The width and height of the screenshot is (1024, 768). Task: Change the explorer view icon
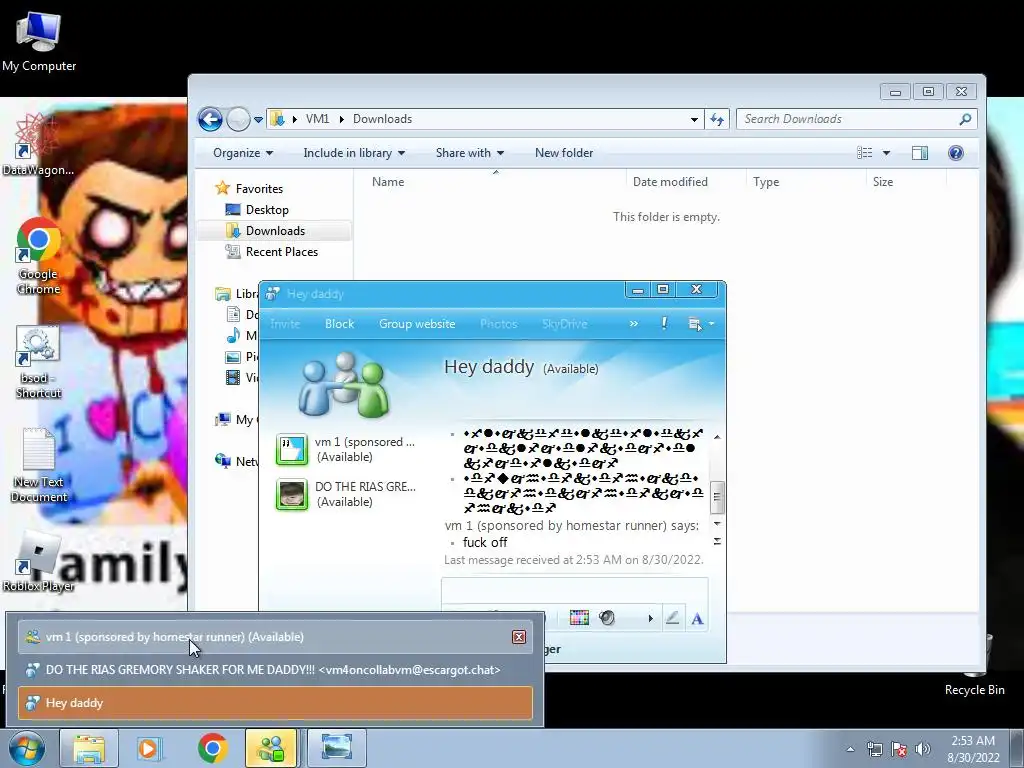click(865, 153)
